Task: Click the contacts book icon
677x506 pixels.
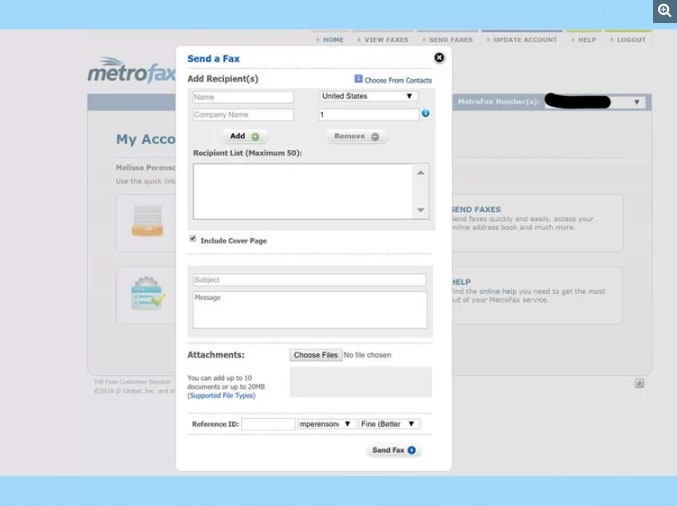Action: [x=358, y=79]
